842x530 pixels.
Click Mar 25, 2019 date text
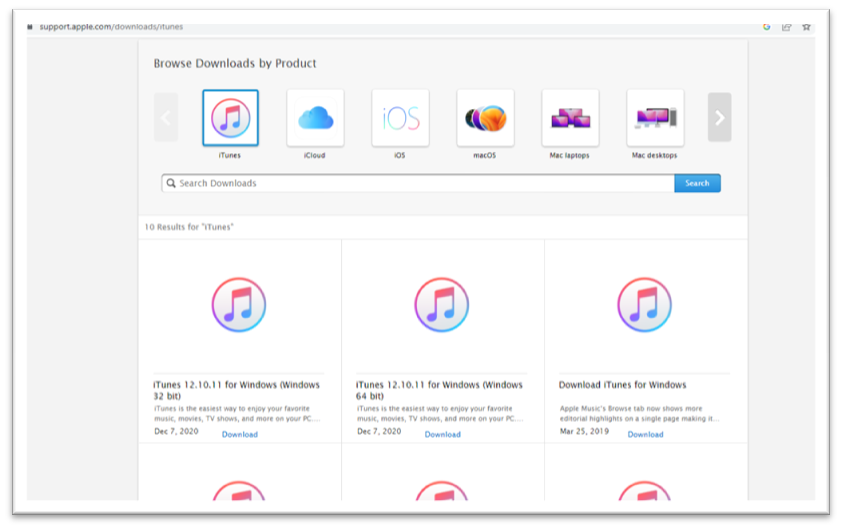tap(584, 431)
